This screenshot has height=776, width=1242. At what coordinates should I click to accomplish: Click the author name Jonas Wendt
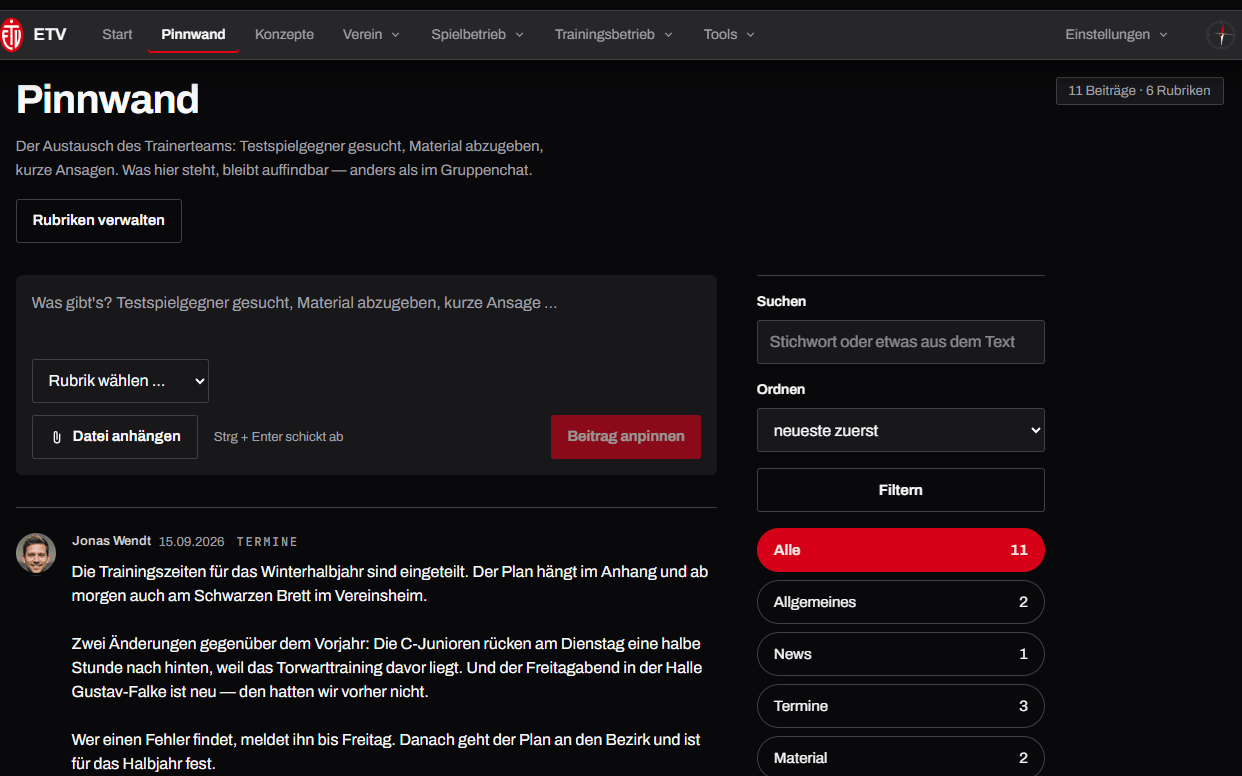112,541
